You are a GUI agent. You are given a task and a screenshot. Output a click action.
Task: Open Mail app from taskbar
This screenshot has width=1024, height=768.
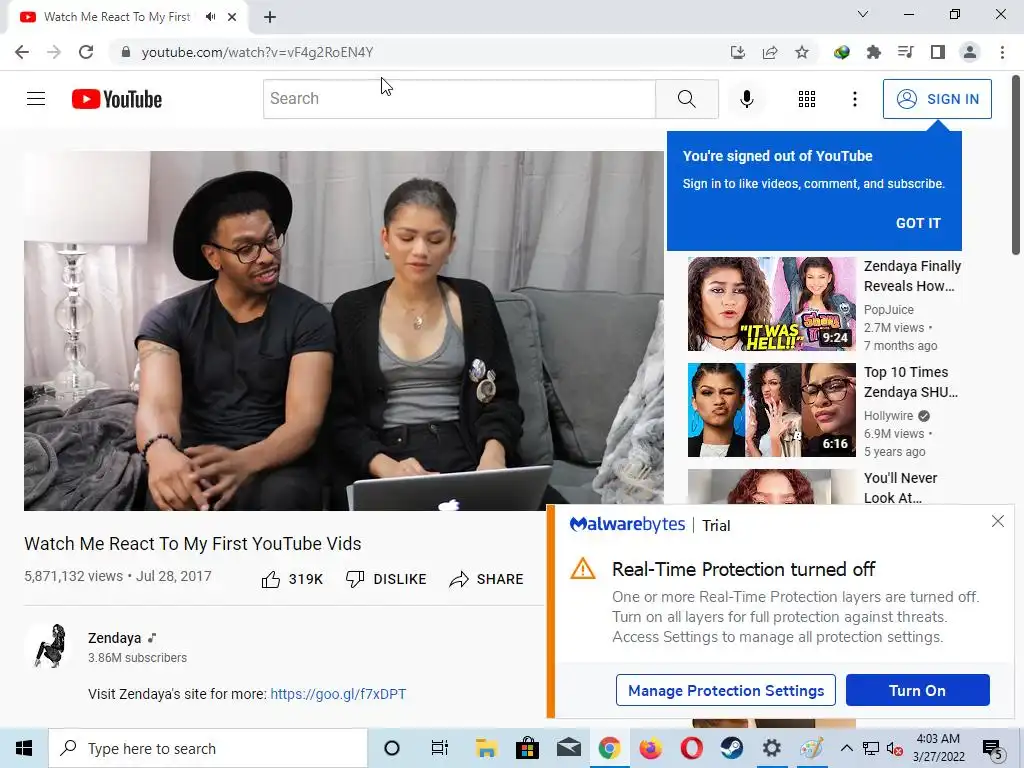tap(568, 748)
